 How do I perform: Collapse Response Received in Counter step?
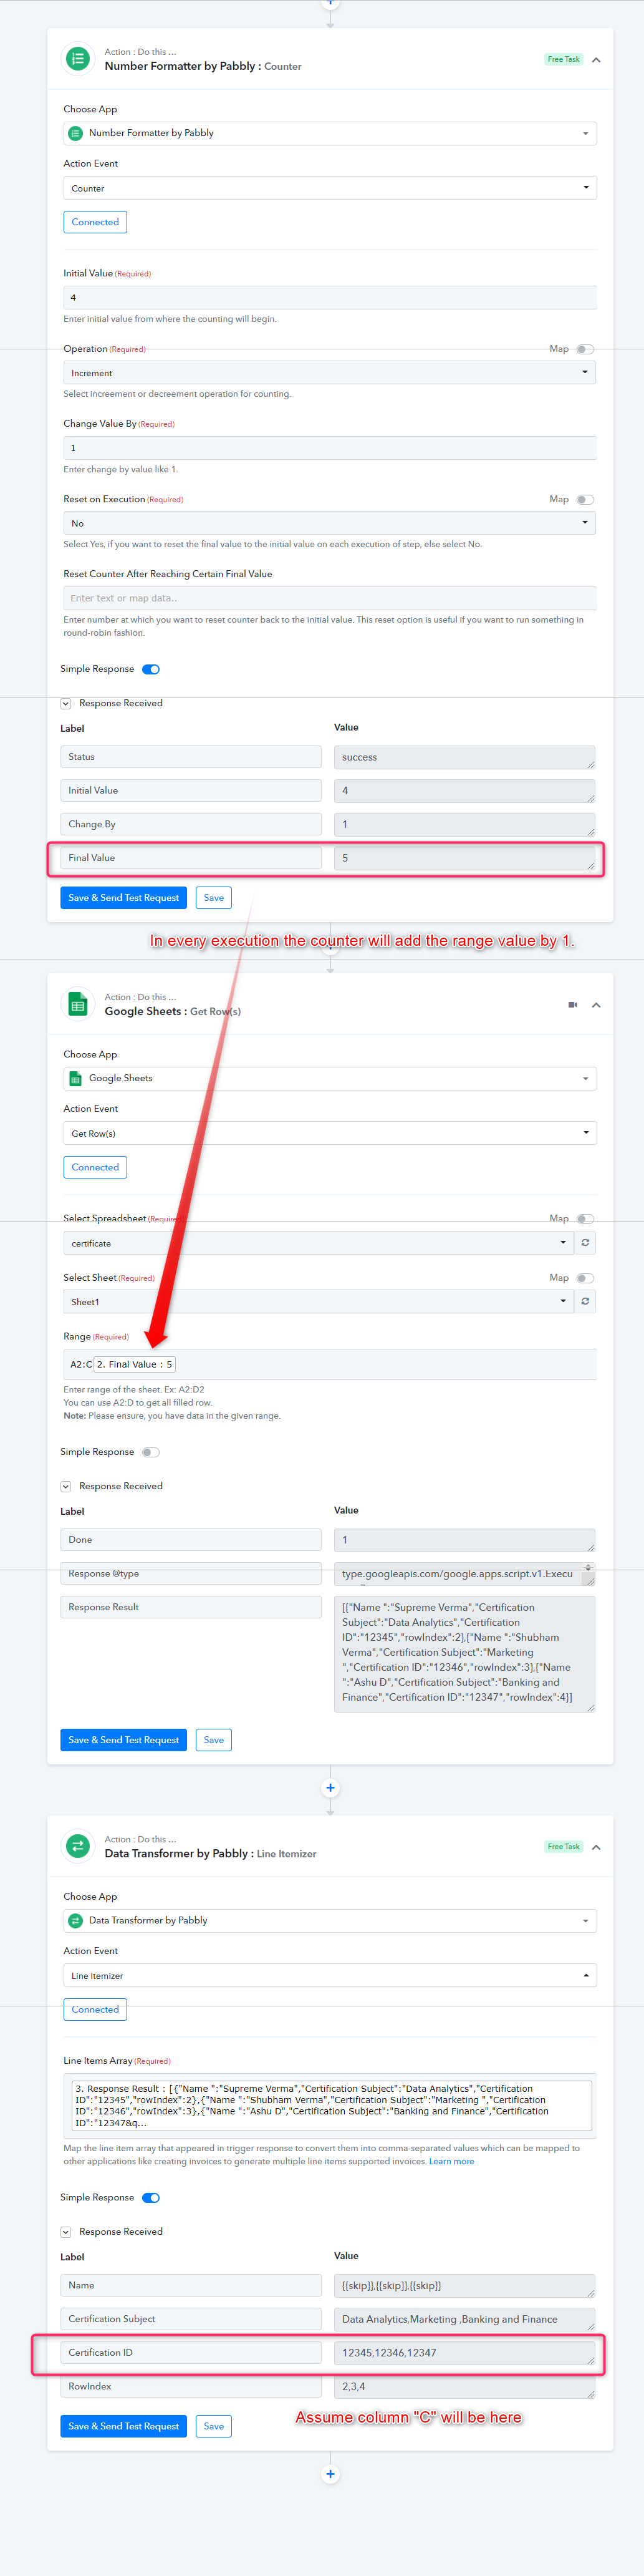(x=66, y=704)
